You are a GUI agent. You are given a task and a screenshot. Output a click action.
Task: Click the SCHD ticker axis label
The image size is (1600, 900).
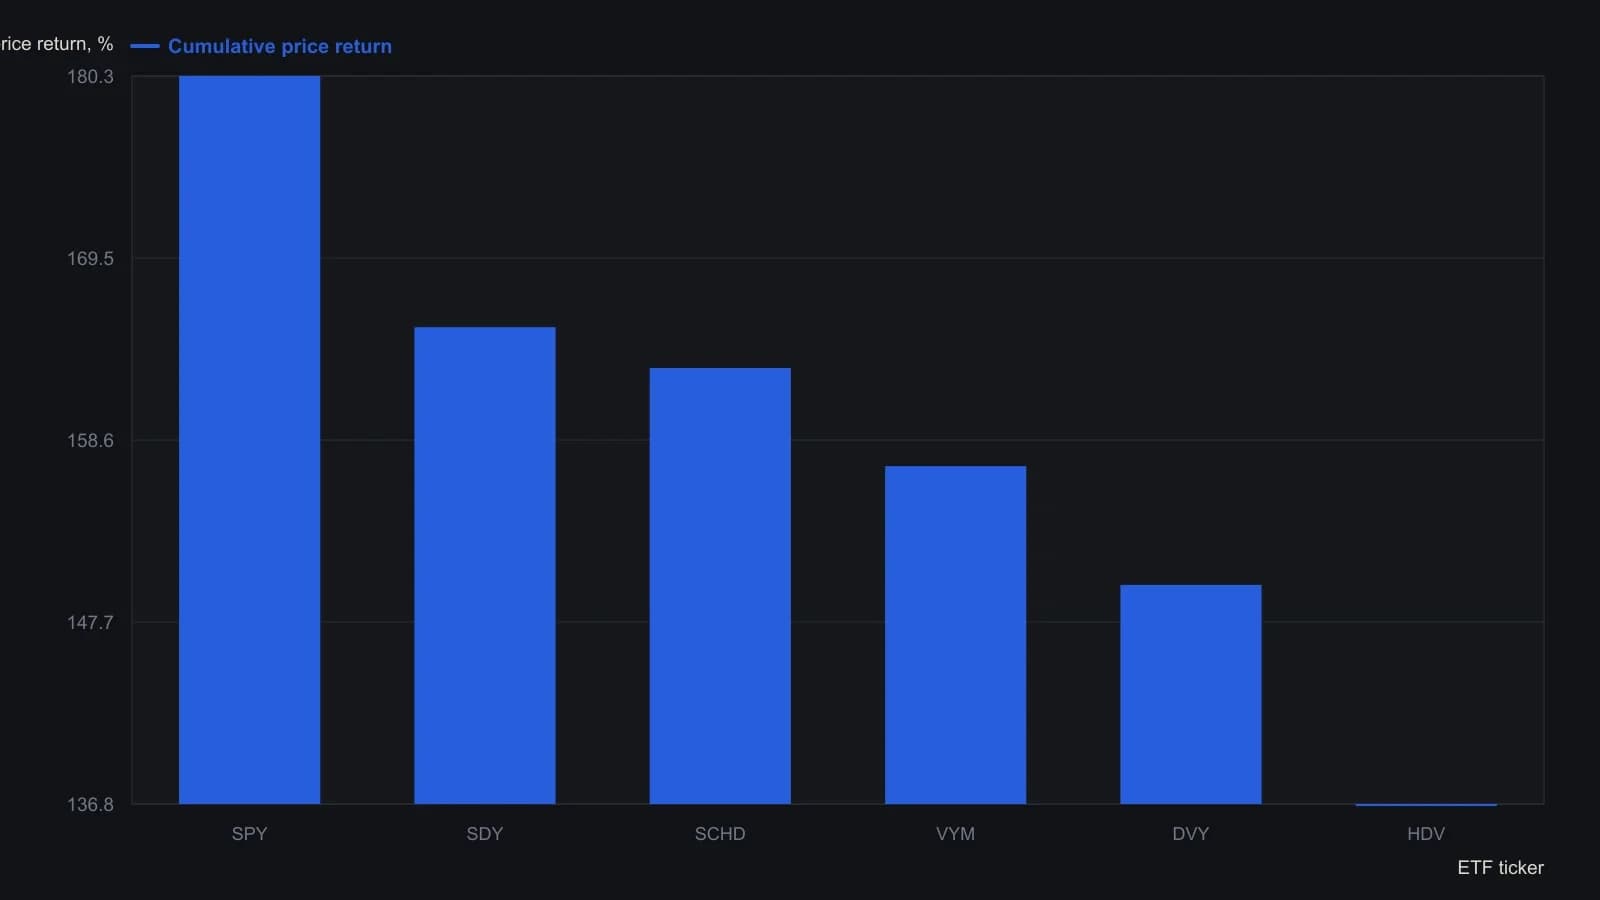[x=720, y=834]
